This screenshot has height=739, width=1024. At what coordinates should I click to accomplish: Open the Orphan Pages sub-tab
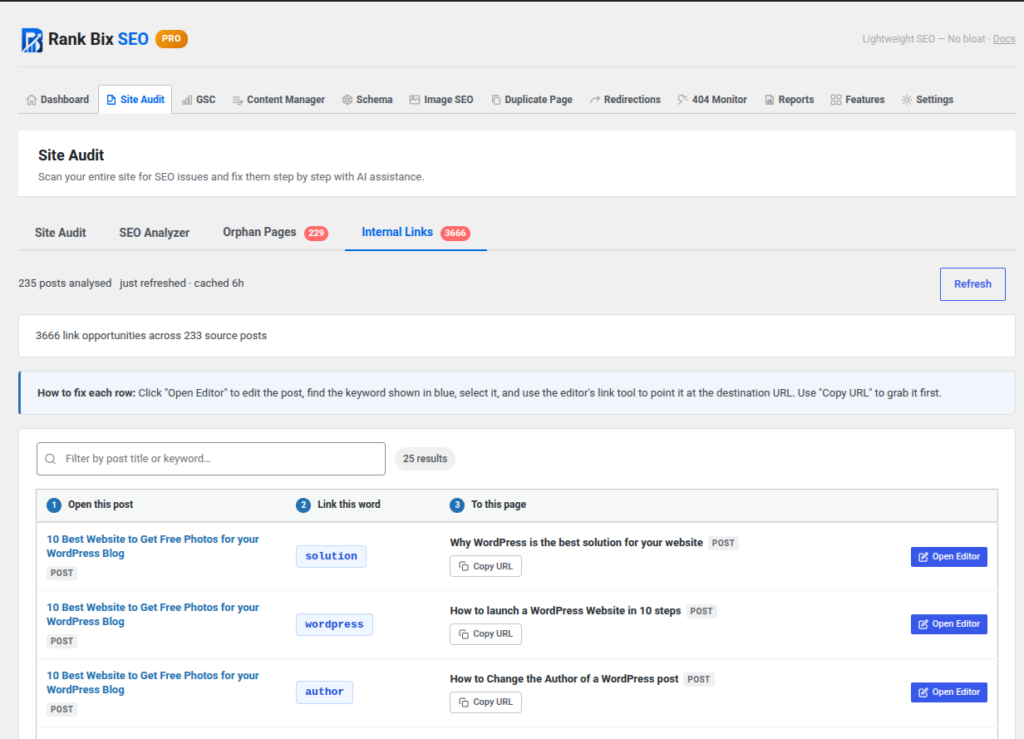pyautogui.click(x=275, y=233)
